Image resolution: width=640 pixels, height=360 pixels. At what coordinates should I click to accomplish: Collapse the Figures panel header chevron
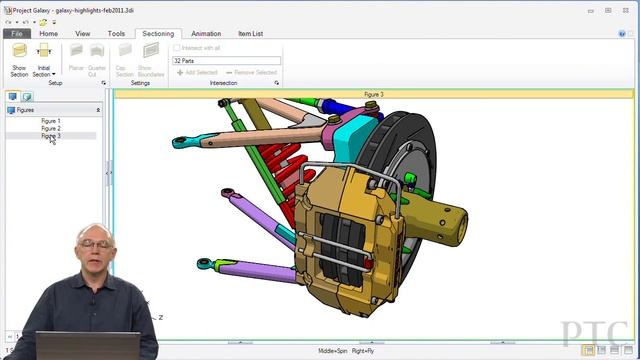98,110
